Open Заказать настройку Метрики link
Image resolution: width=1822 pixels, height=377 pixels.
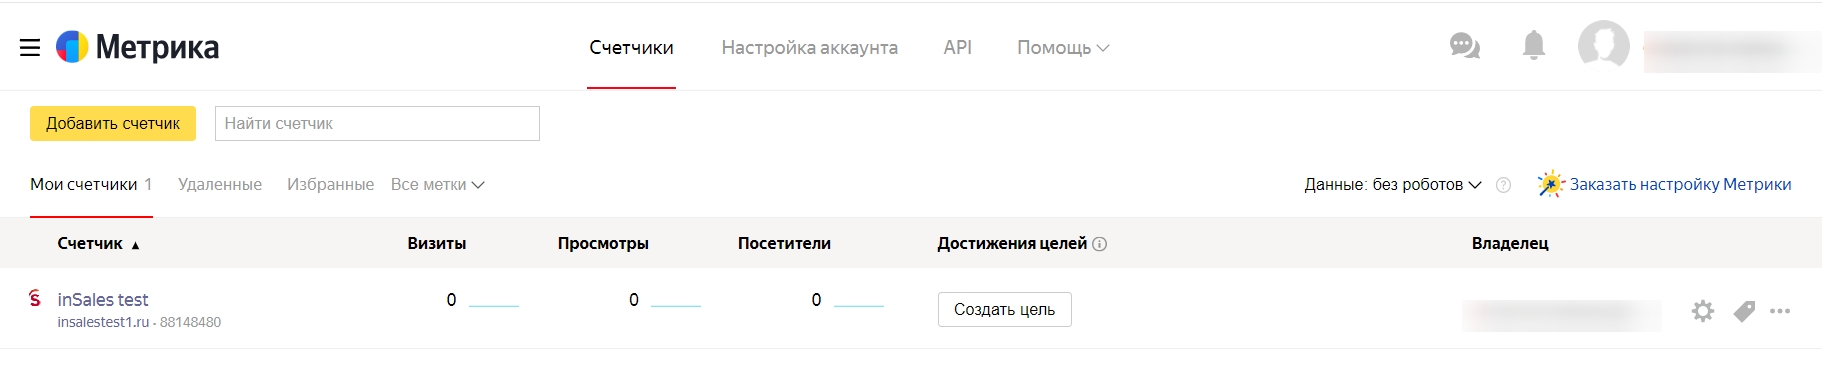1680,184
